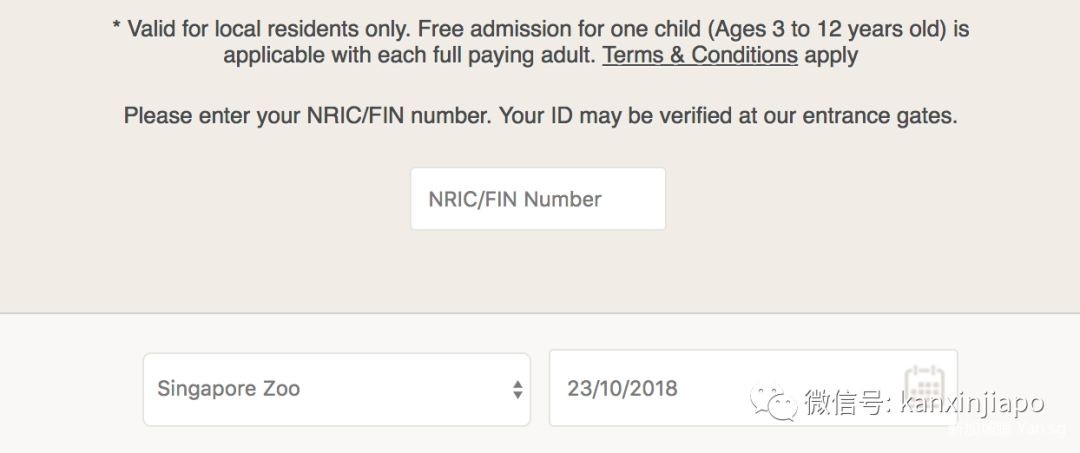Viewport: 1080px width, 453px height.
Task: Open the calendar date picker icon
Action: [924, 385]
